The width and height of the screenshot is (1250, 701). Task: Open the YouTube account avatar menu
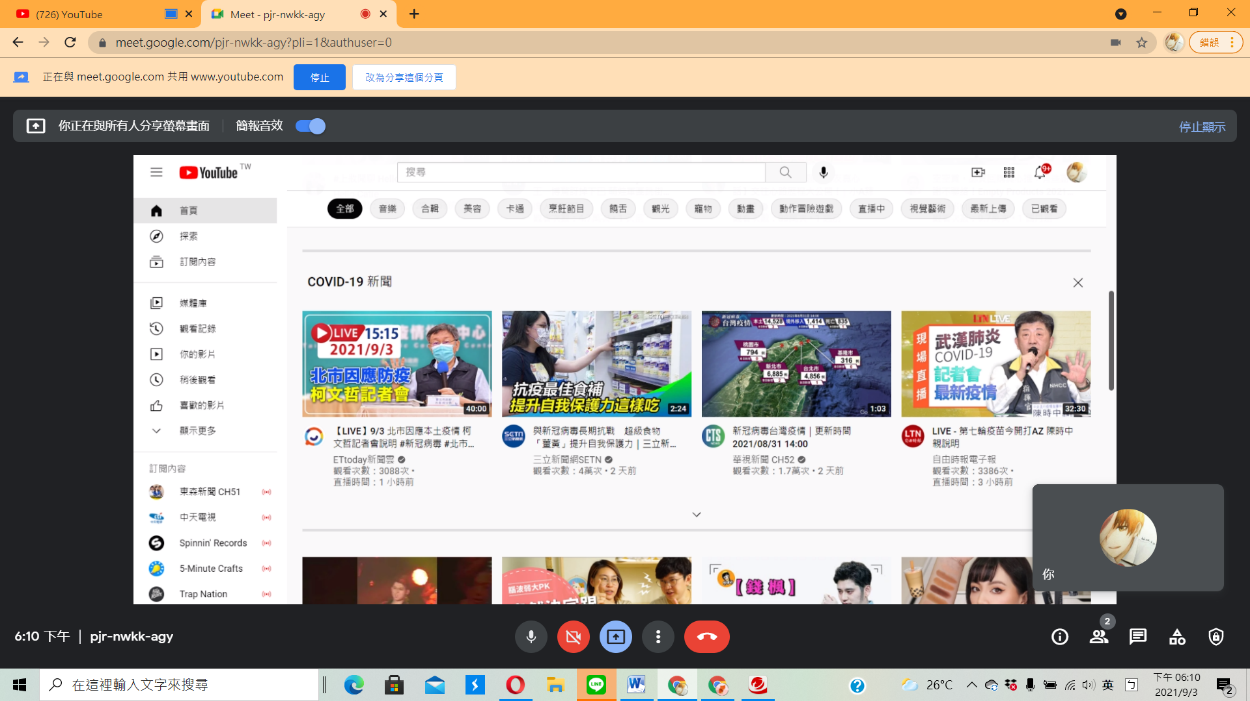pyautogui.click(x=1076, y=172)
